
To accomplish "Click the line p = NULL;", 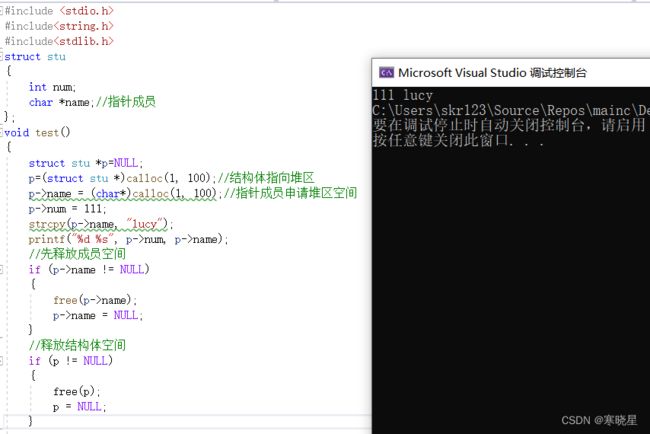I will pyautogui.click(x=80, y=407).
